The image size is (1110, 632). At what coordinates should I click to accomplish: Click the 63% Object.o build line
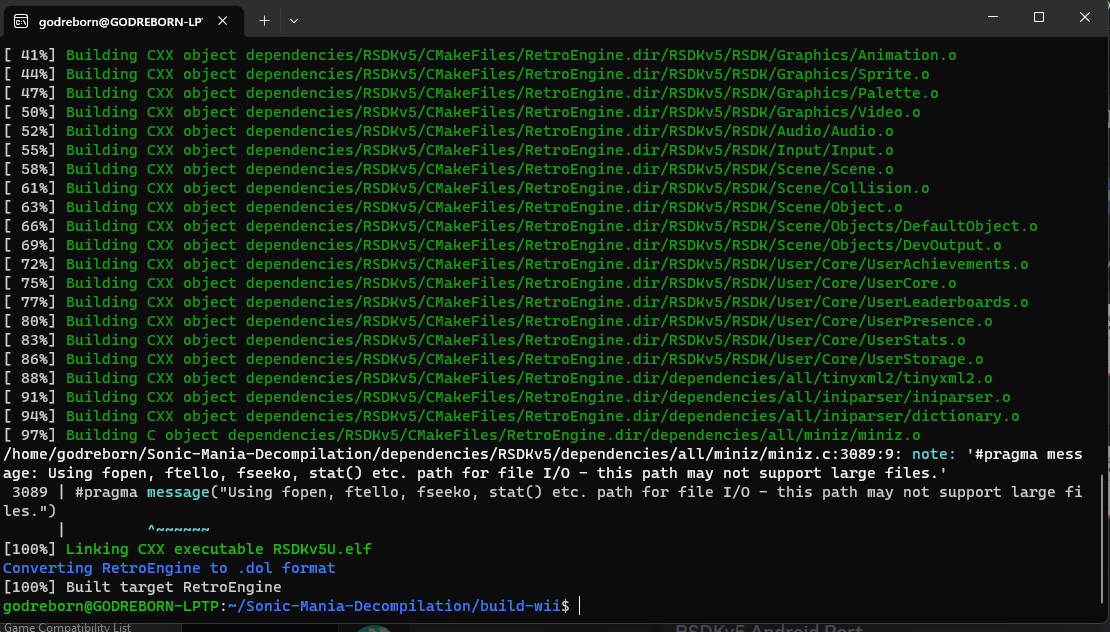(453, 207)
